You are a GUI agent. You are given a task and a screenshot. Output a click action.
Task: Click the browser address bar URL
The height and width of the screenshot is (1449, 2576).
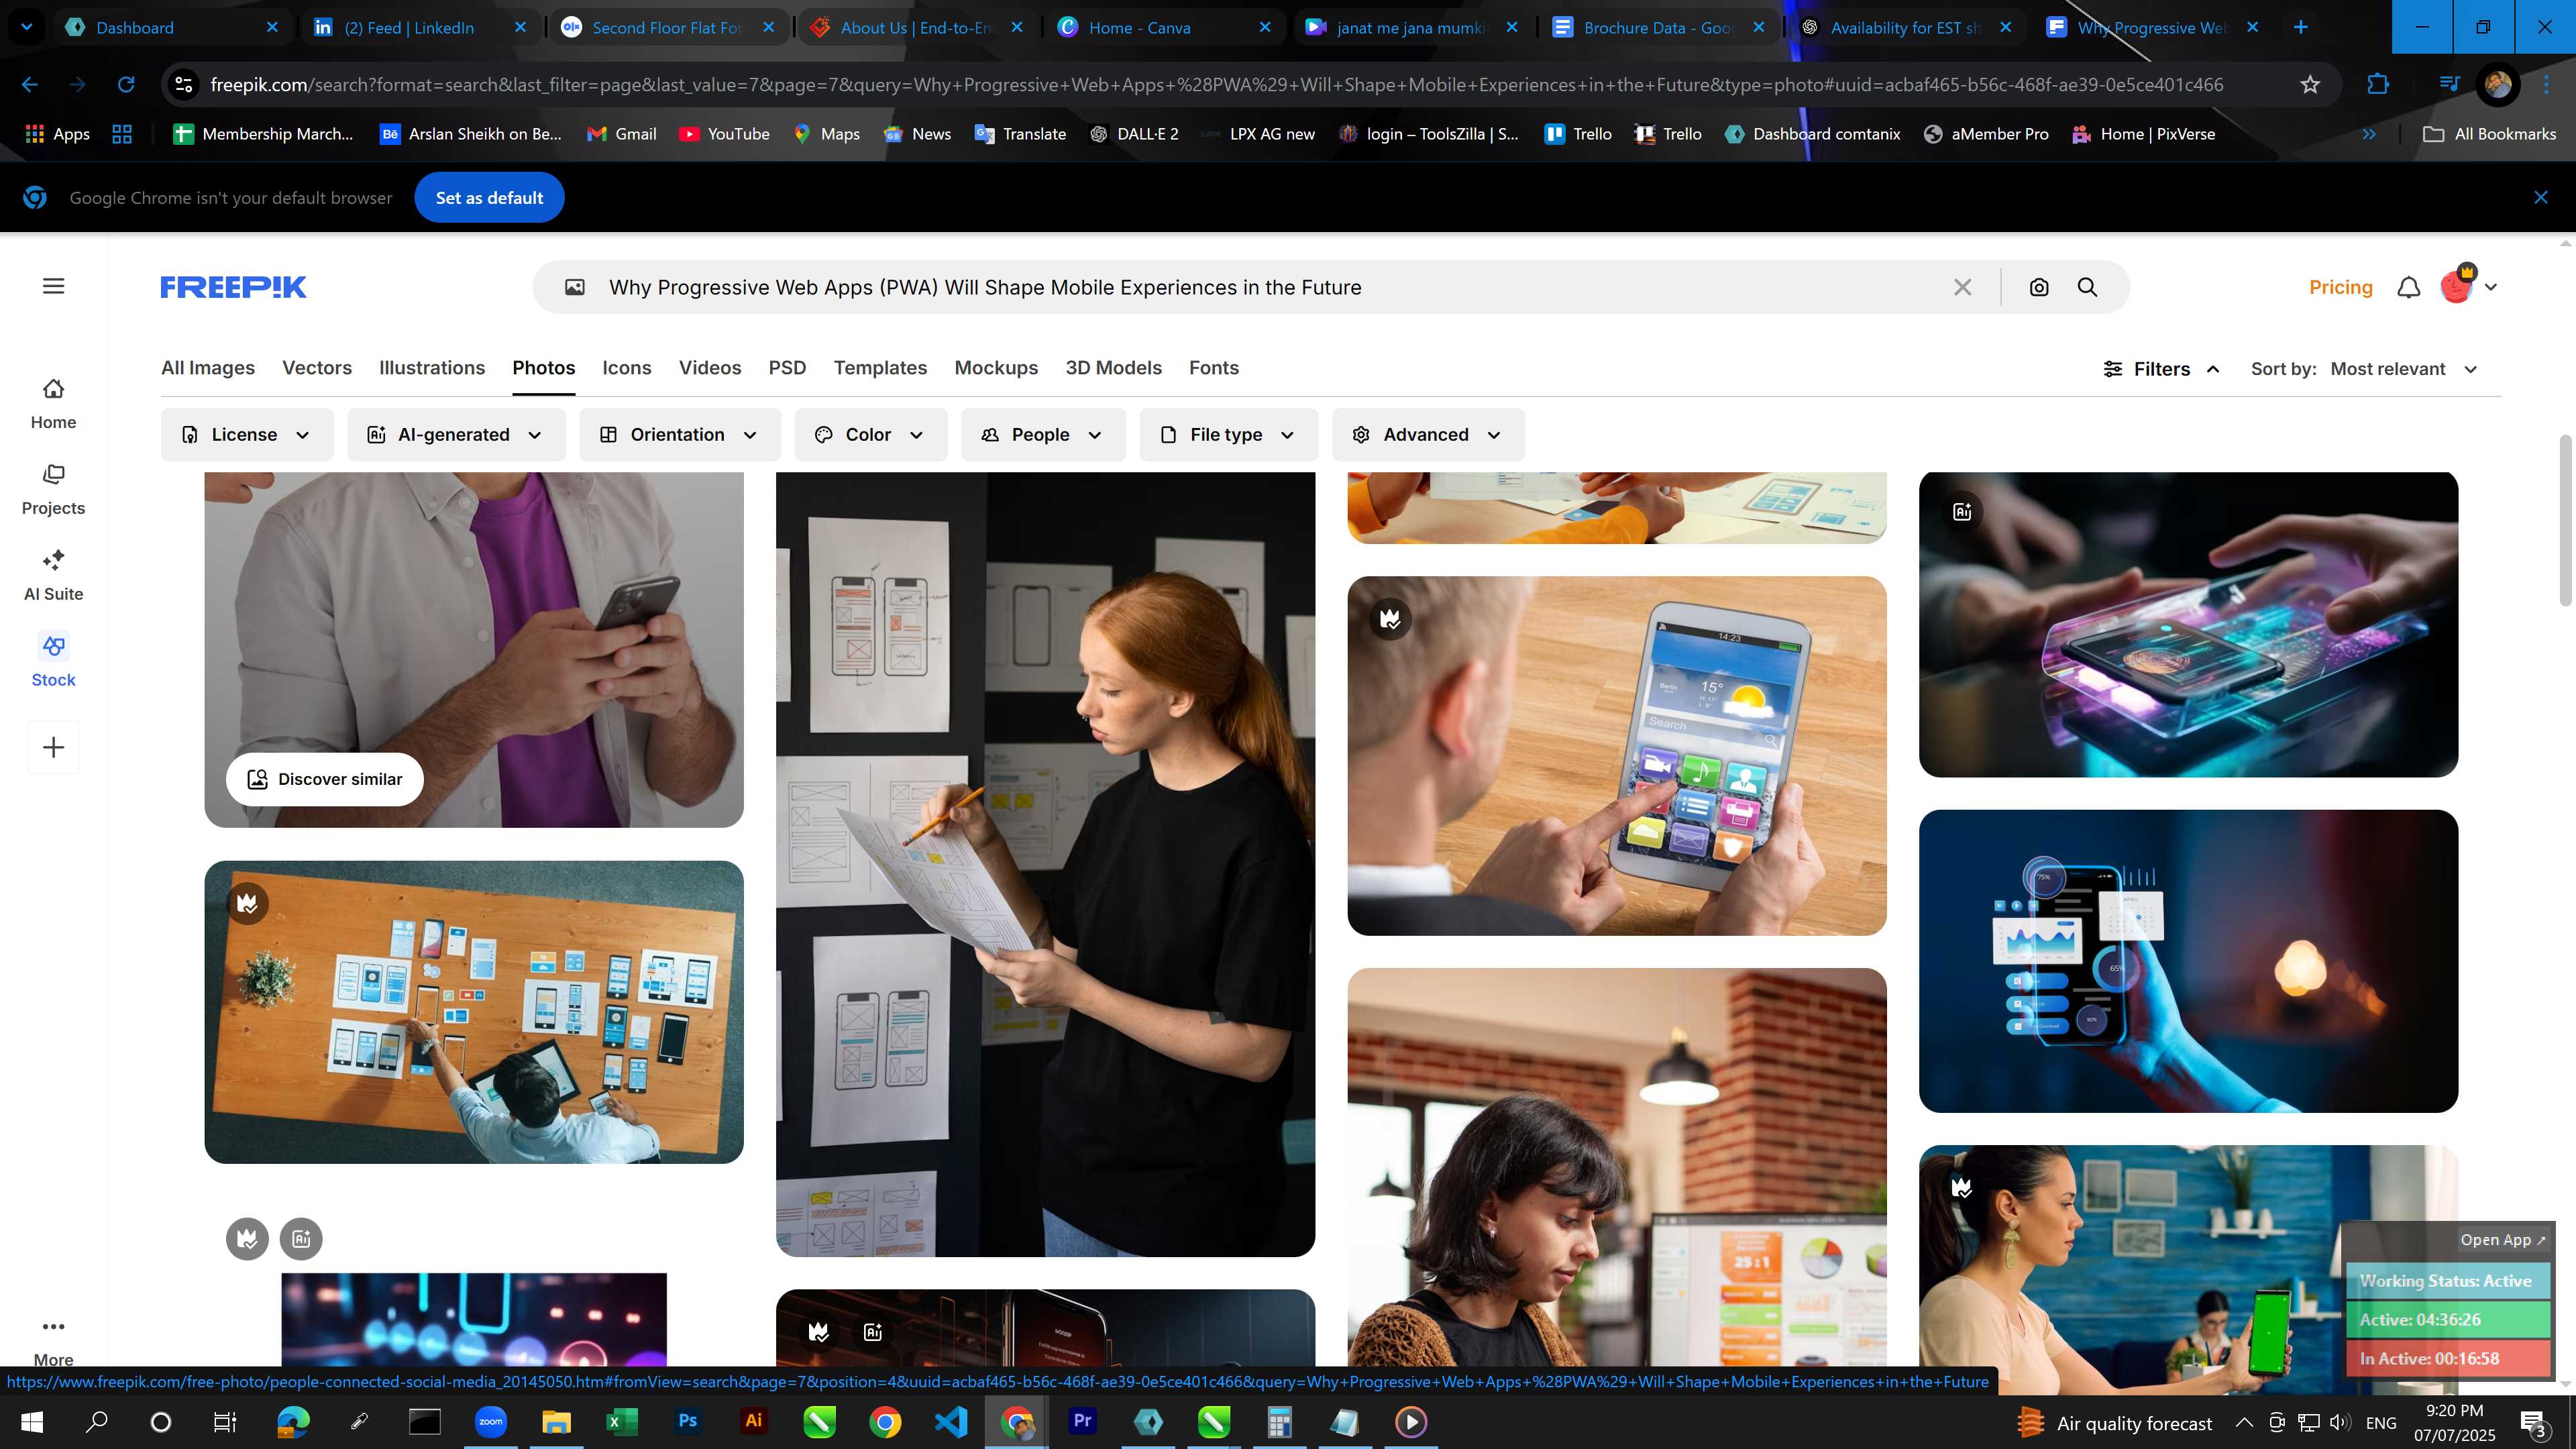[1216, 85]
